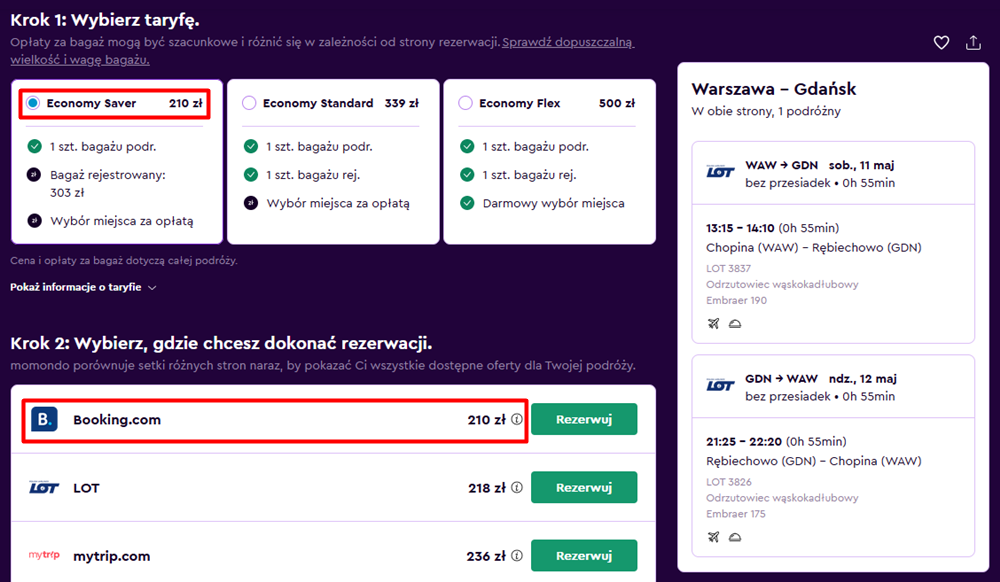
Task: Click green check for Economy Standard carry-on bag
Action: (x=251, y=147)
